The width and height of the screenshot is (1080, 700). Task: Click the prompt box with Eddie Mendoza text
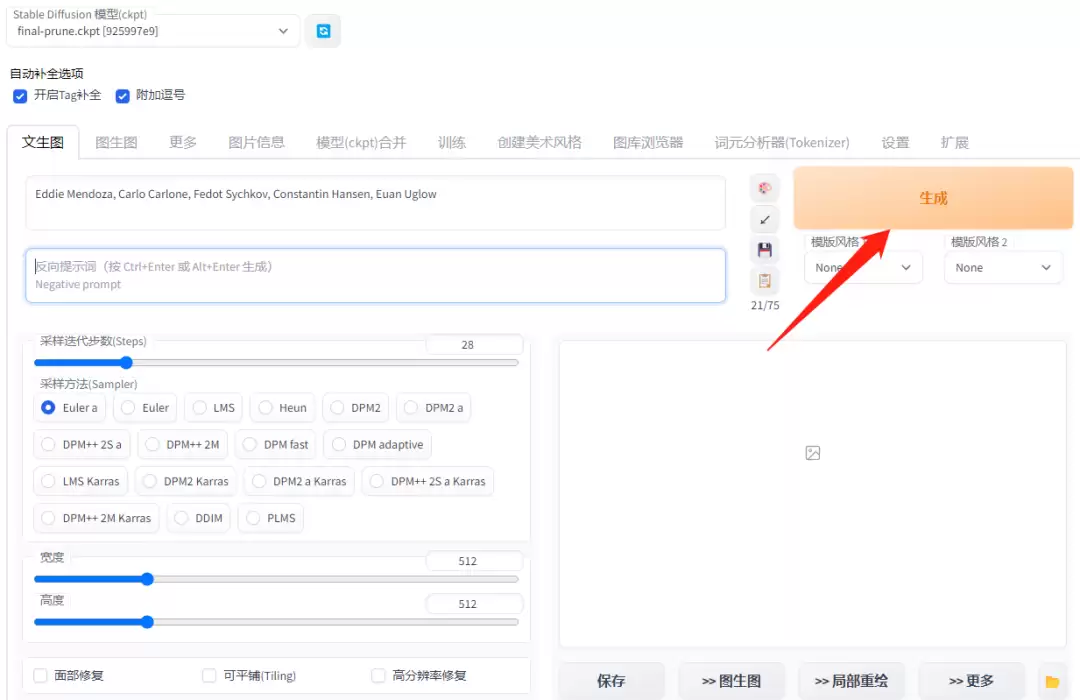(375, 203)
